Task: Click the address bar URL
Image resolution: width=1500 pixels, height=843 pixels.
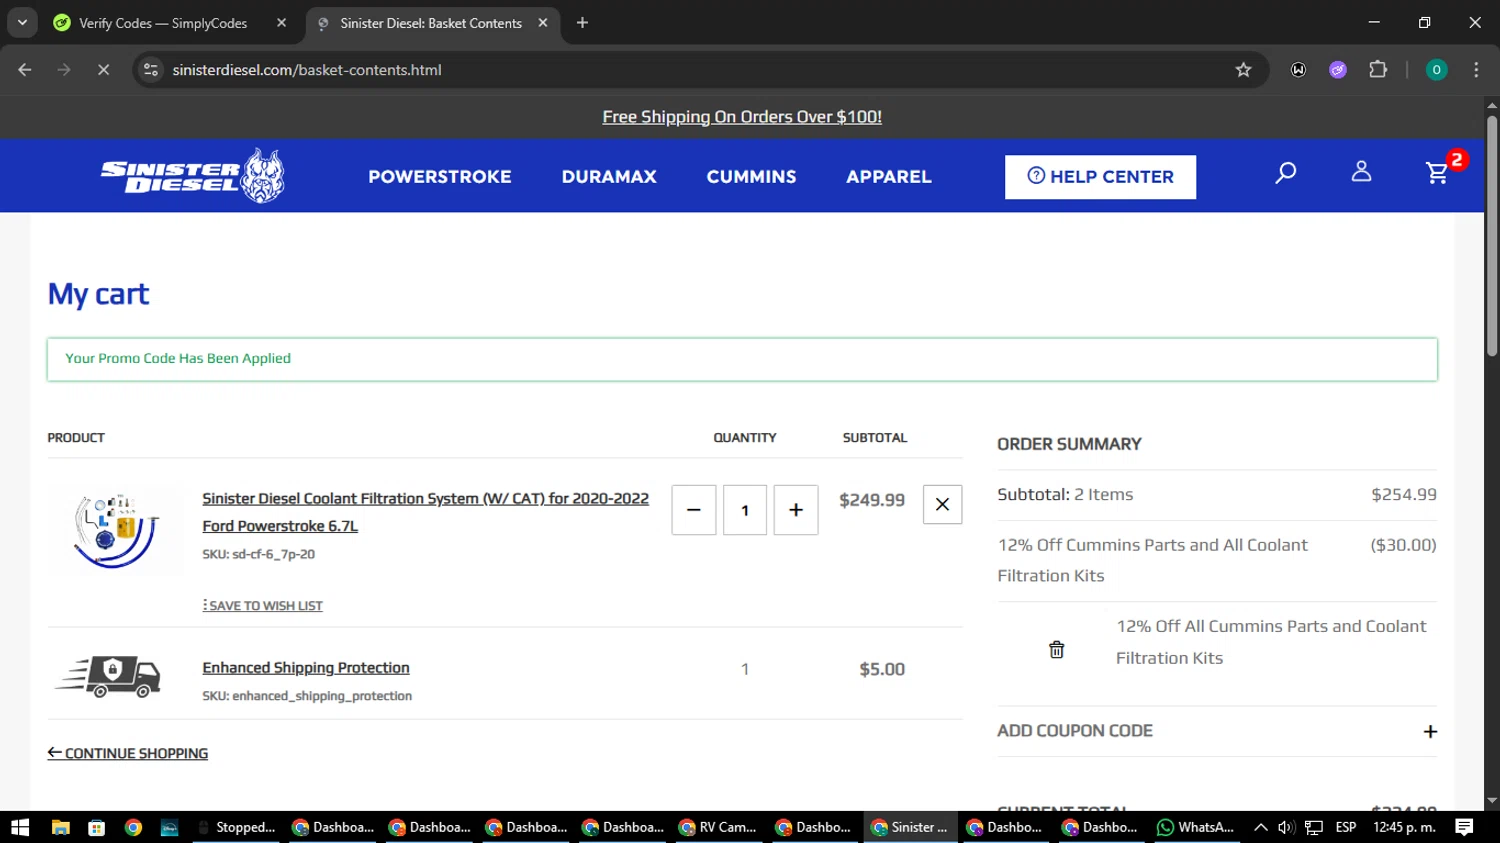Action: point(307,70)
